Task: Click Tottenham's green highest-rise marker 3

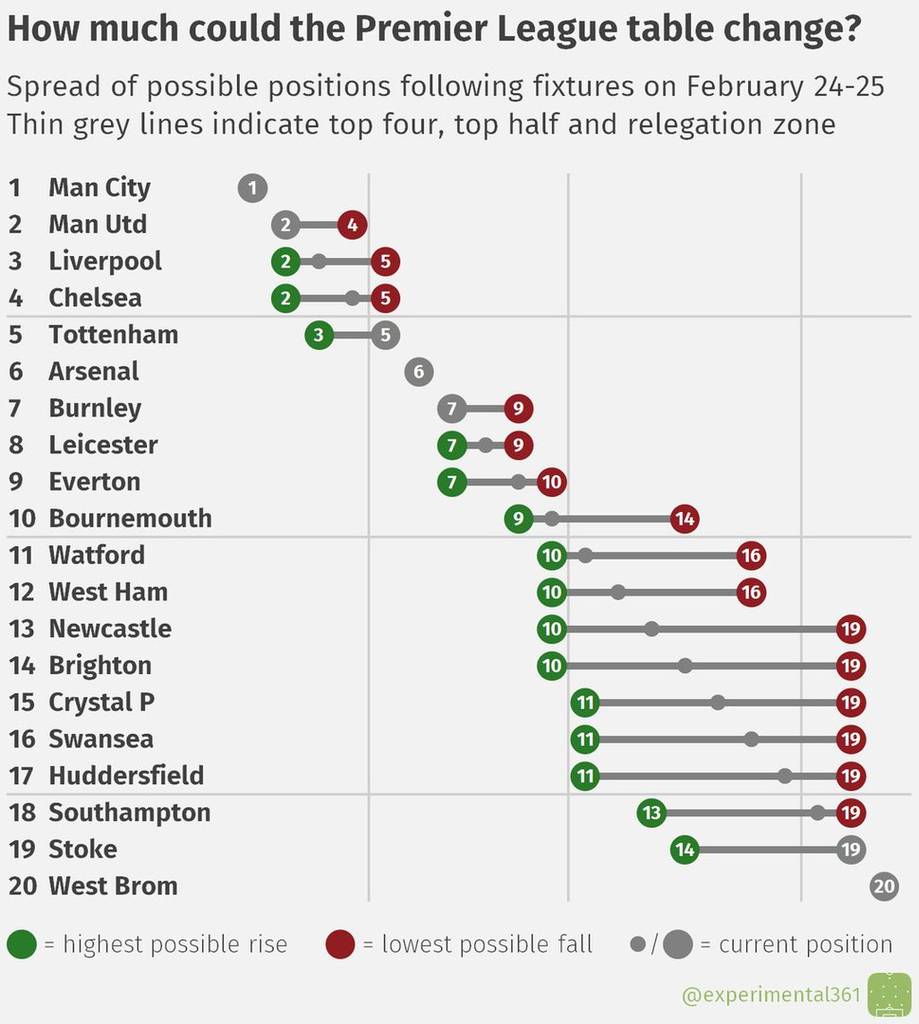Action: tap(319, 335)
